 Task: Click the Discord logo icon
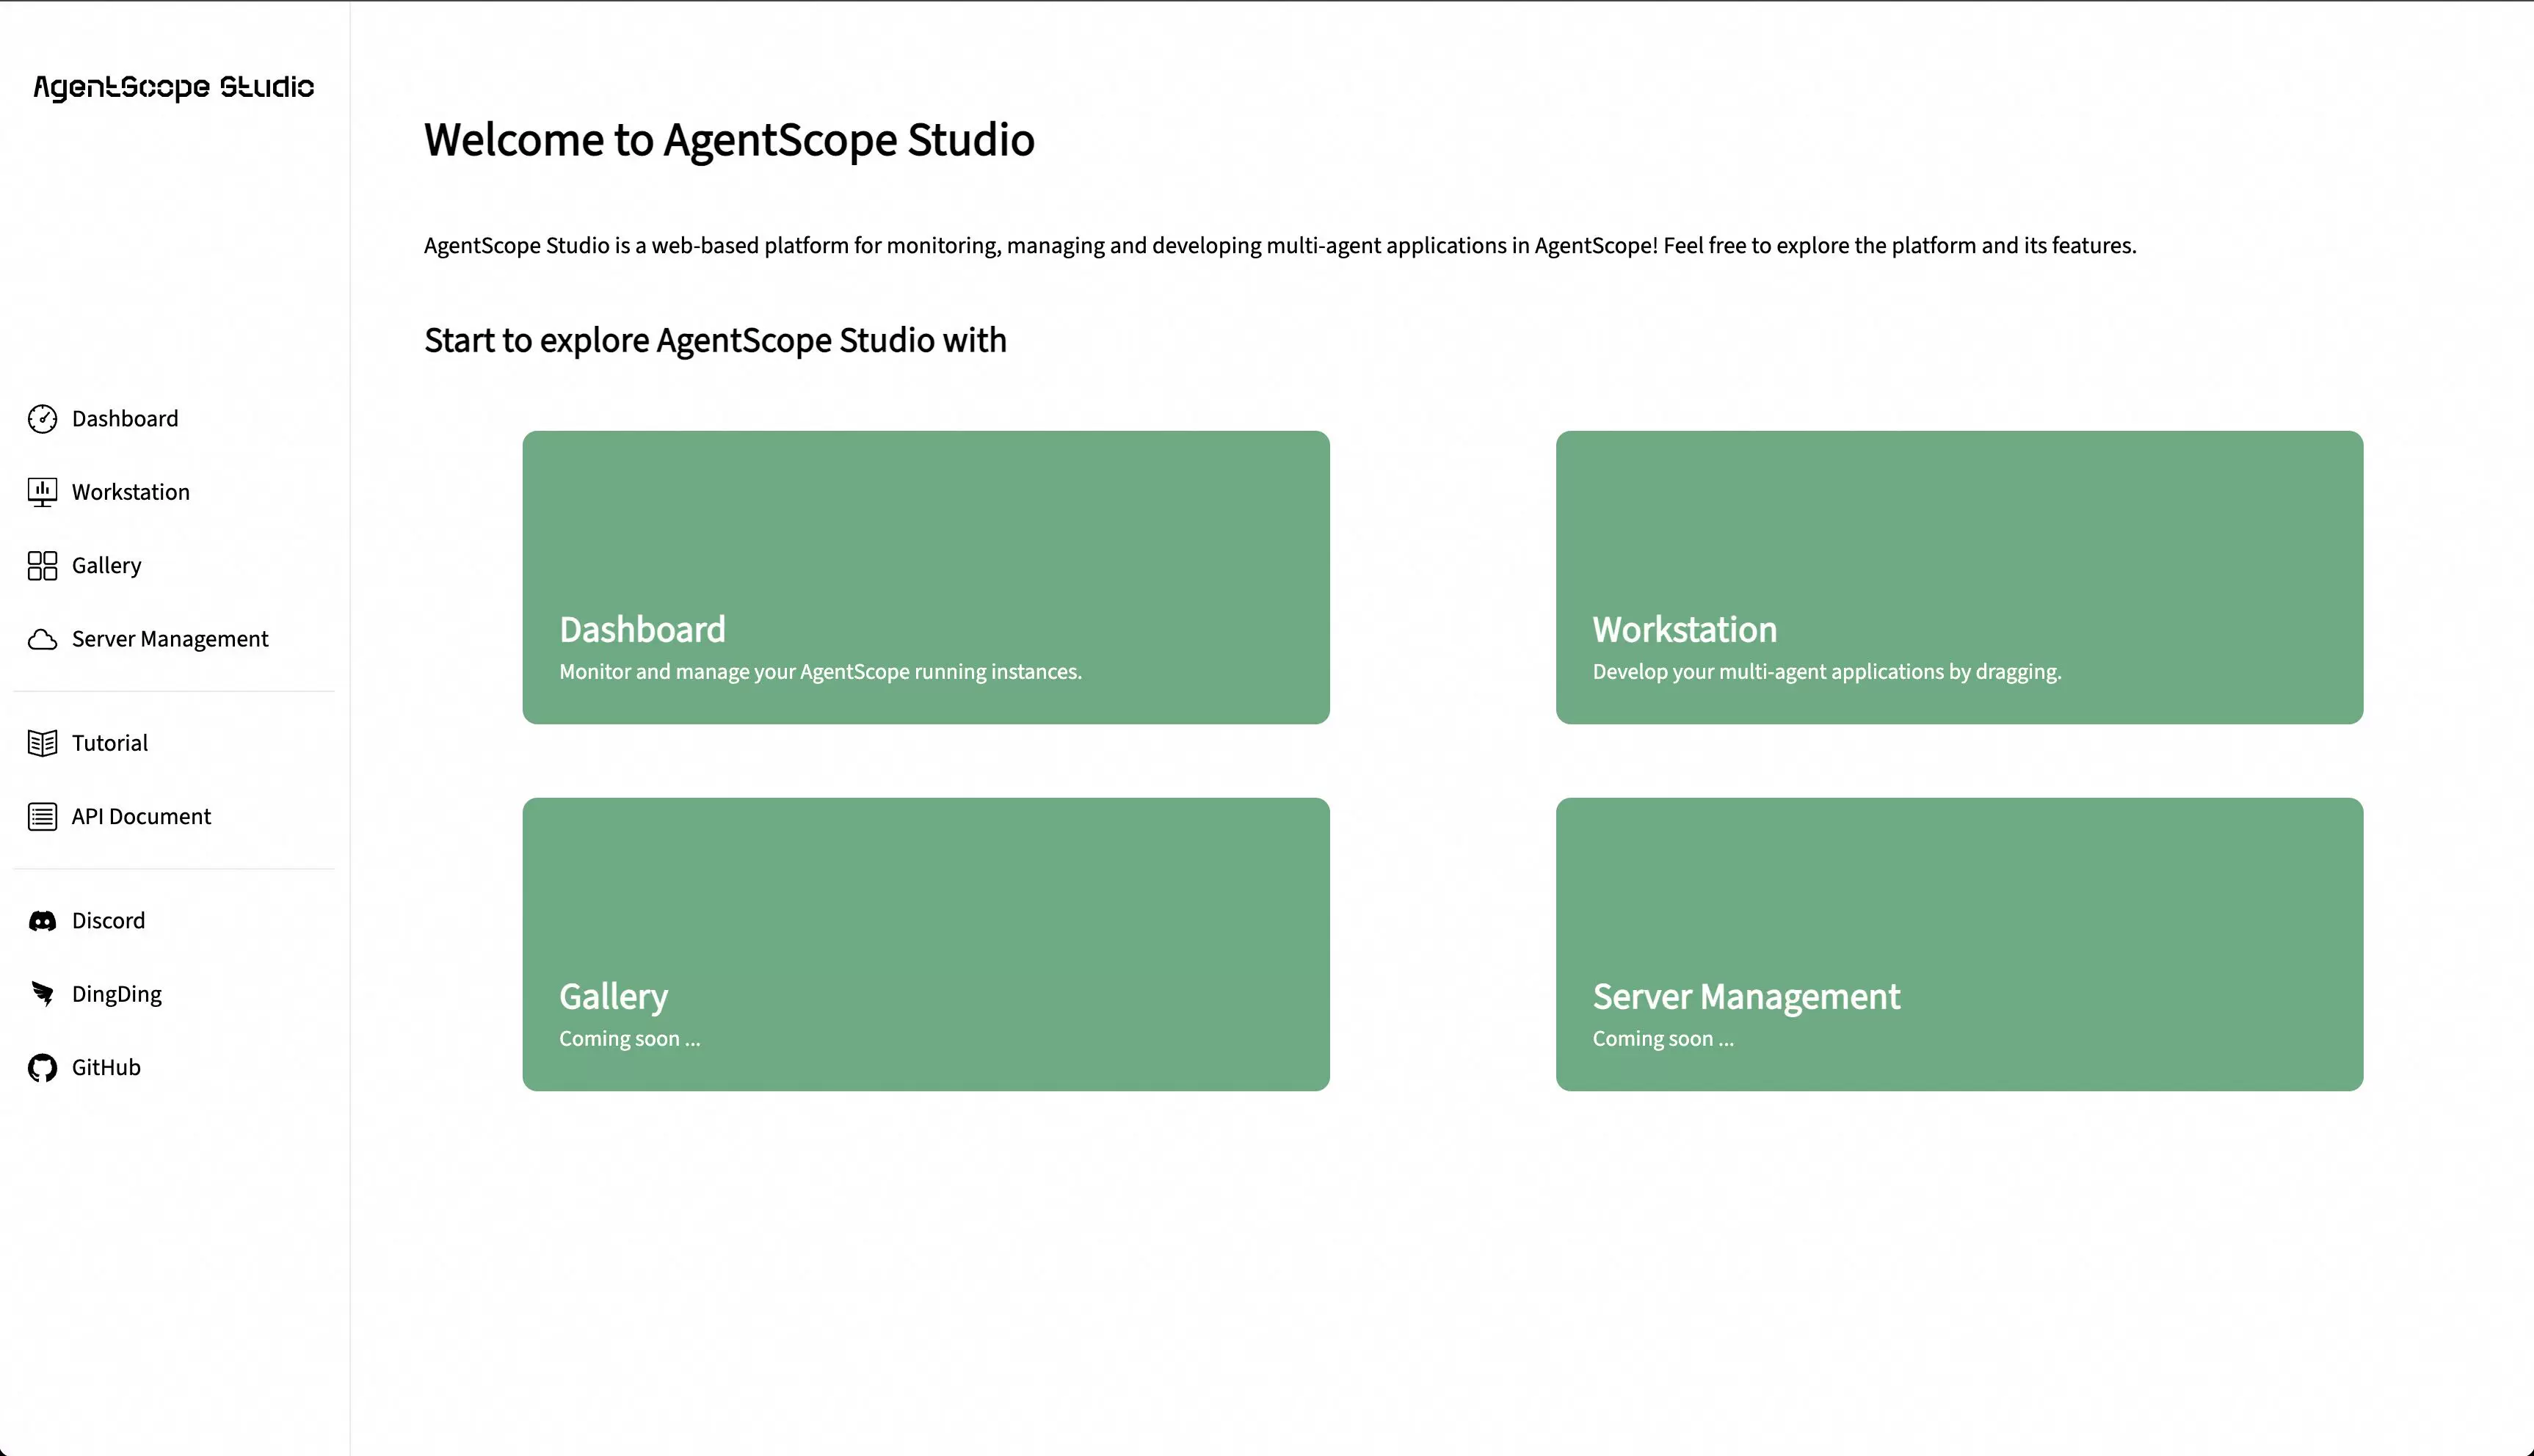click(42, 921)
